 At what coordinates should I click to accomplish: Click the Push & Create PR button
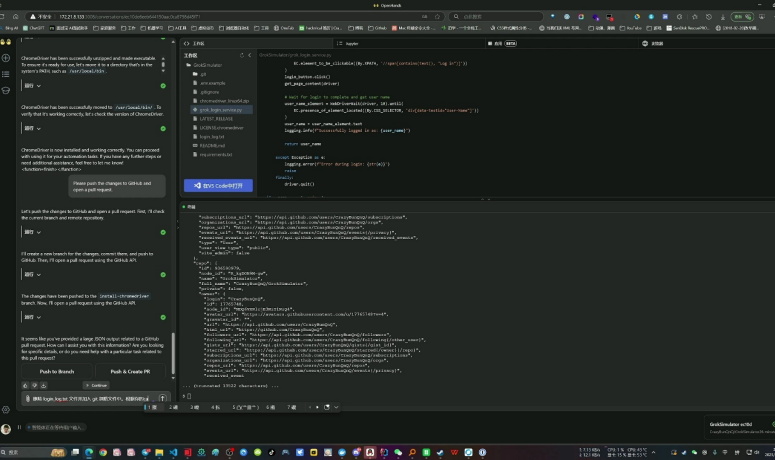pyautogui.click(x=130, y=371)
